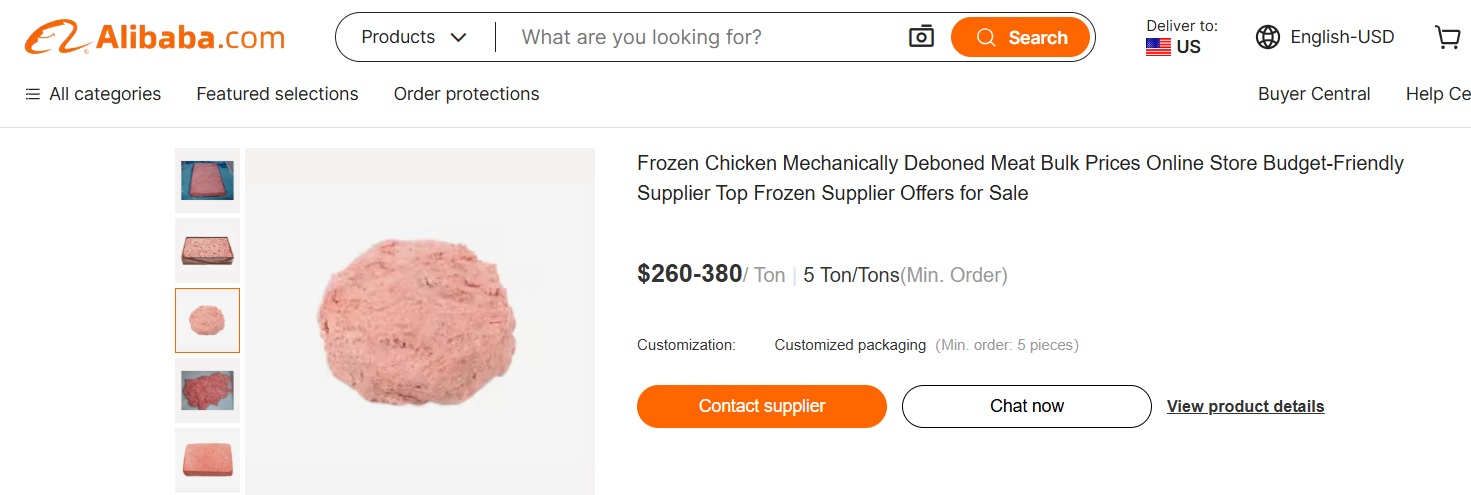1471x495 pixels.
Task: Open the shopping cart
Action: (x=1447, y=38)
